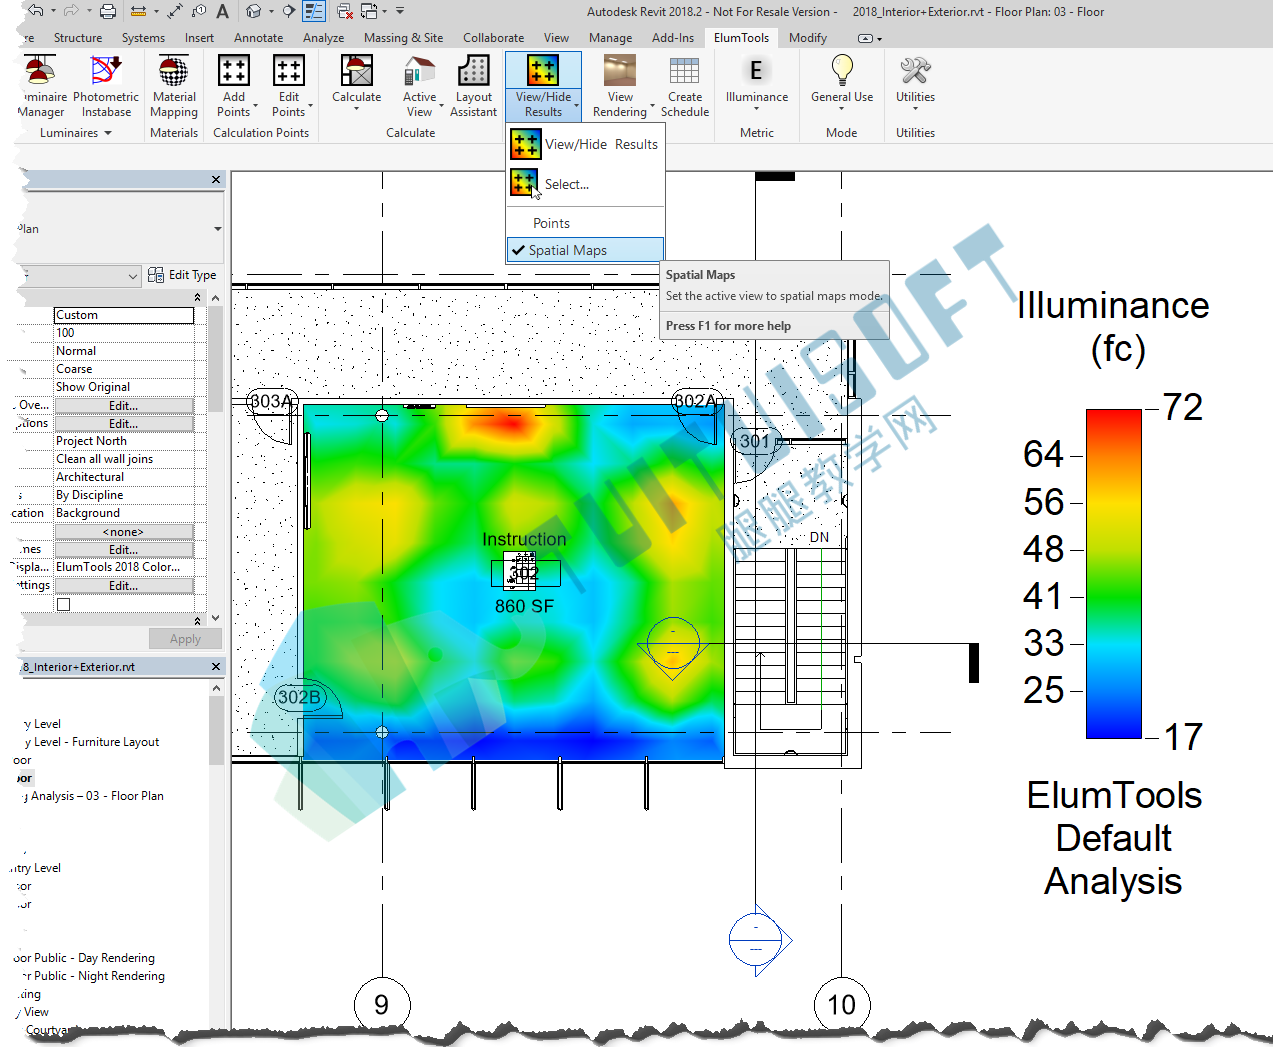Open the Massing & Site tab
This screenshot has height=1047, width=1273.
point(403,38)
